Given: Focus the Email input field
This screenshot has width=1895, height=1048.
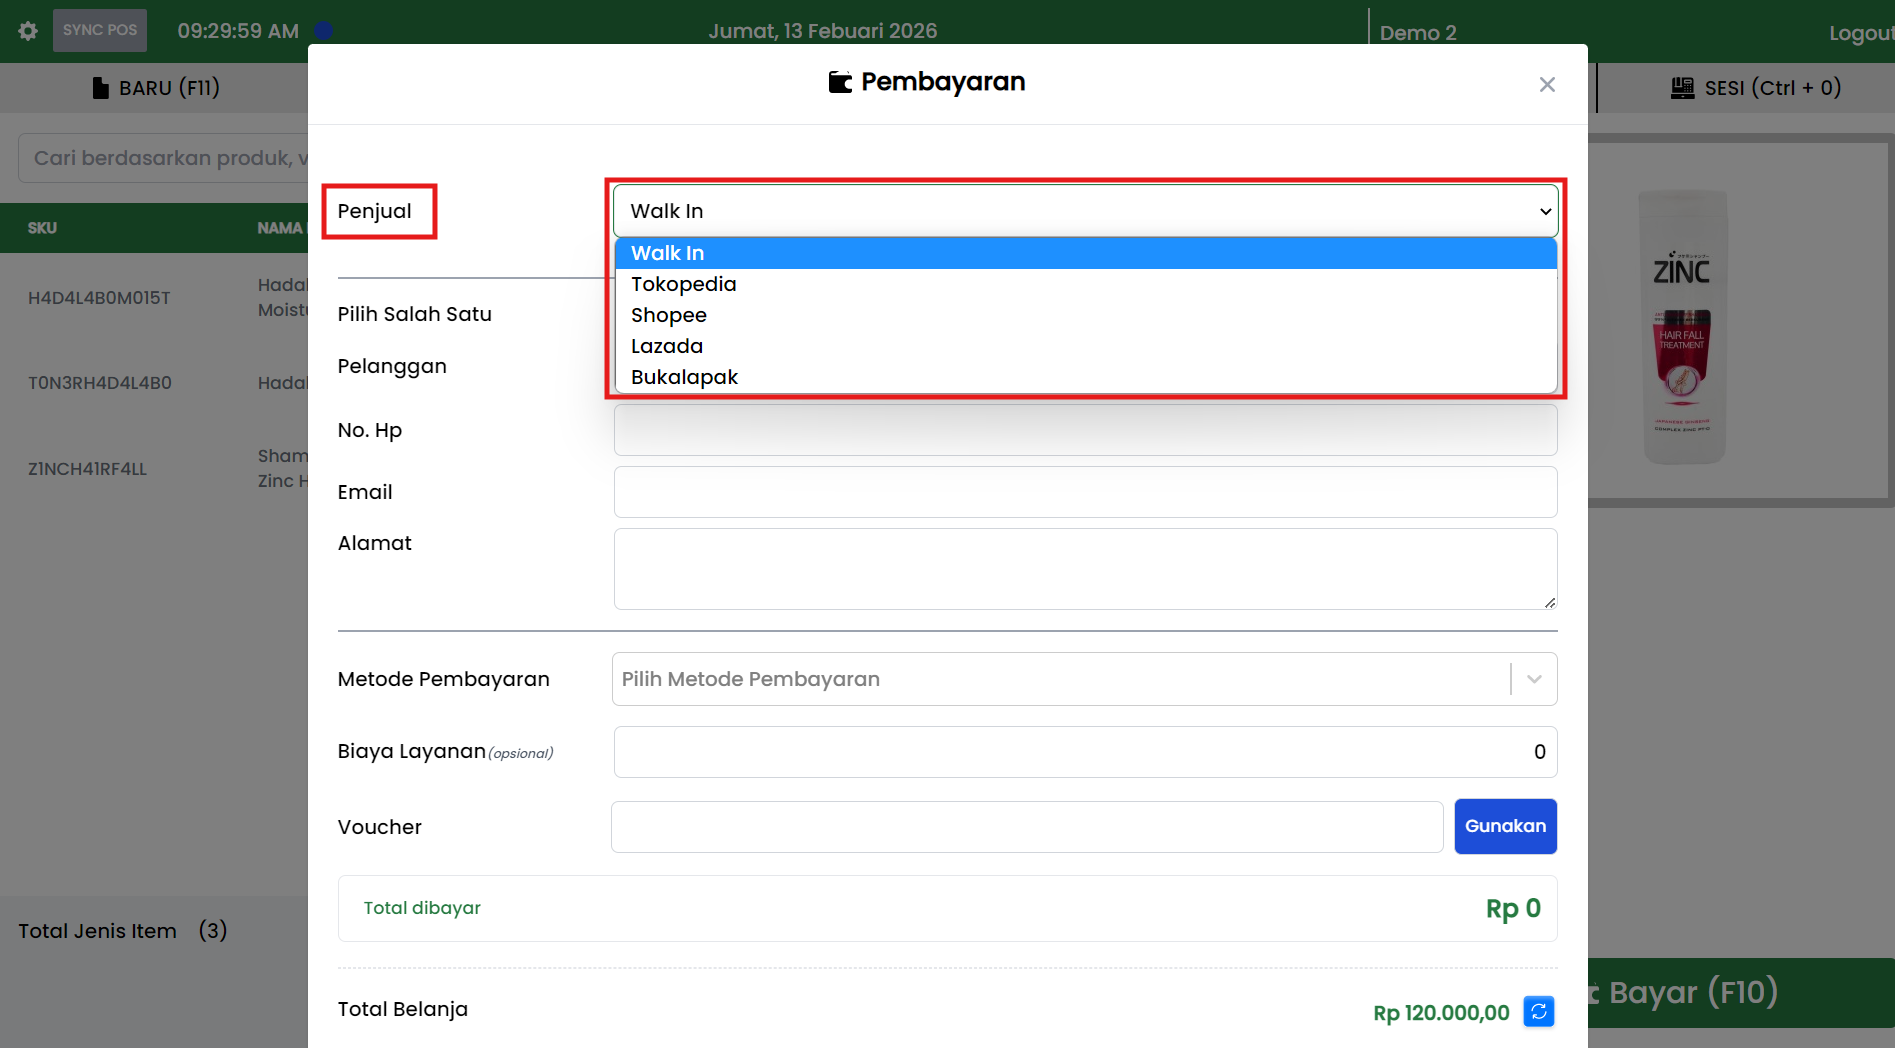Looking at the screenshot, I should click(x=1085, y=492).
